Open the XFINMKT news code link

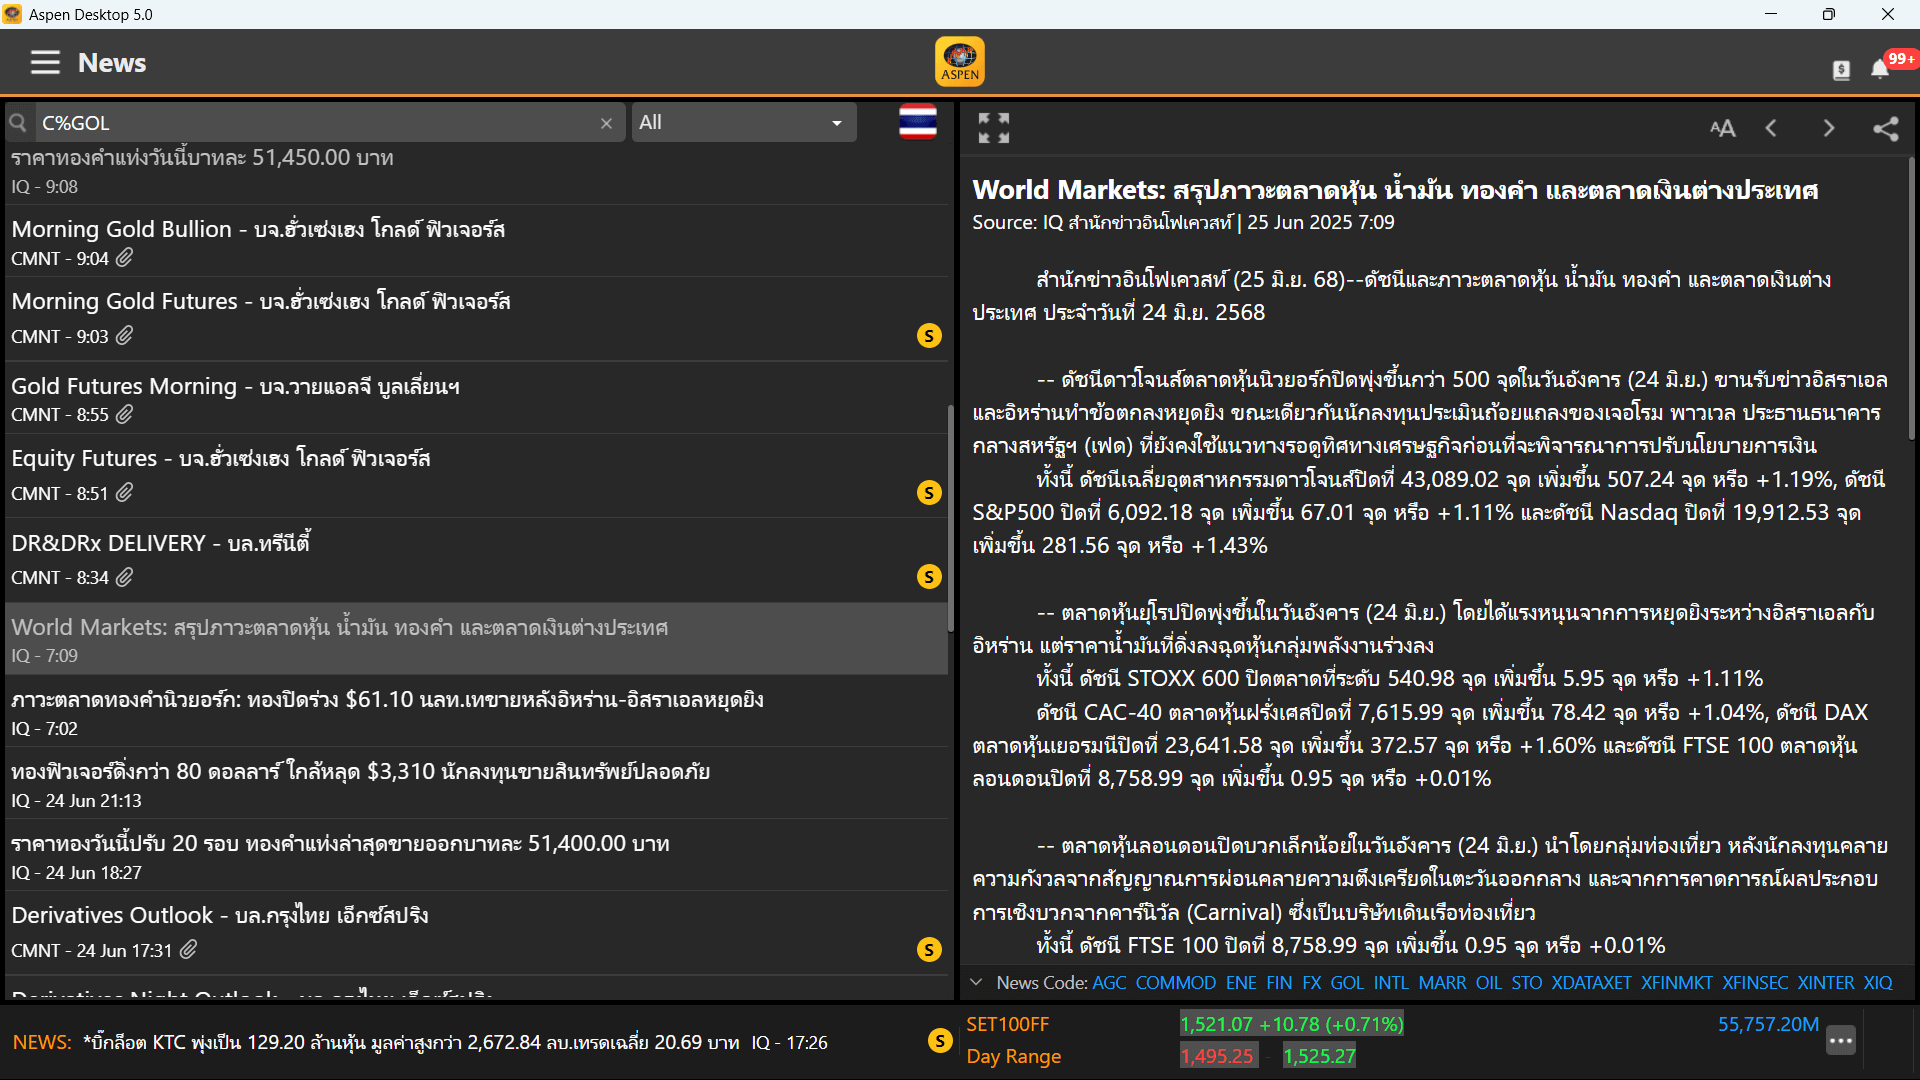click(1677, 983)
